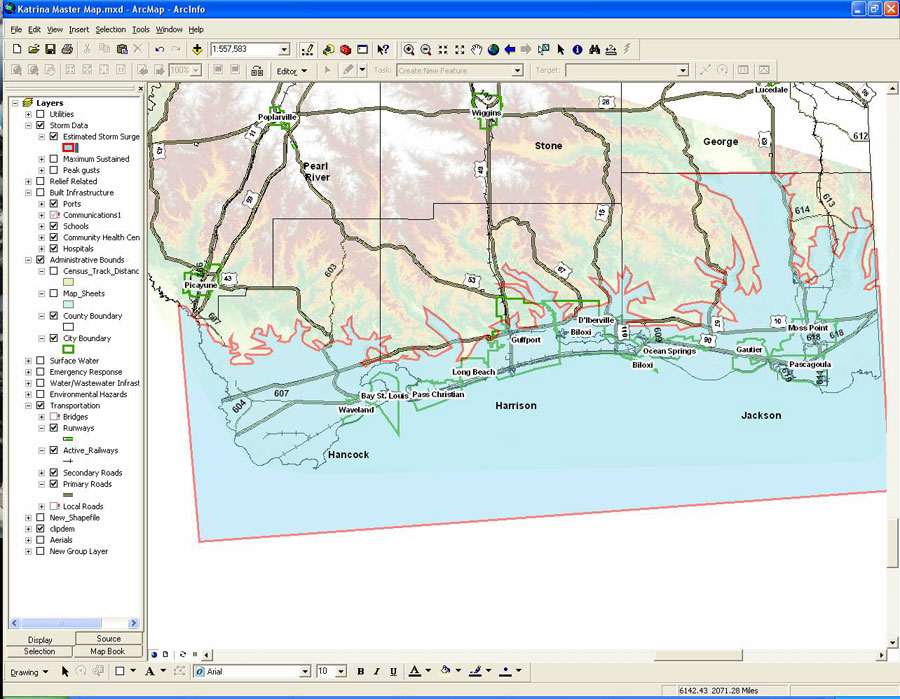This screenshot has width=900, height=699.
Task: Open the Edit menu
Action: pos(34,30)
